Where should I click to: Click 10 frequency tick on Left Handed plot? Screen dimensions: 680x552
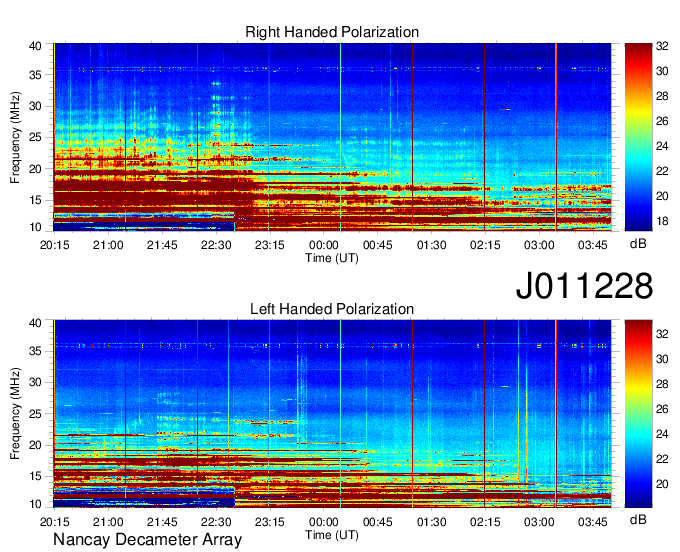(x=35, y=504)
